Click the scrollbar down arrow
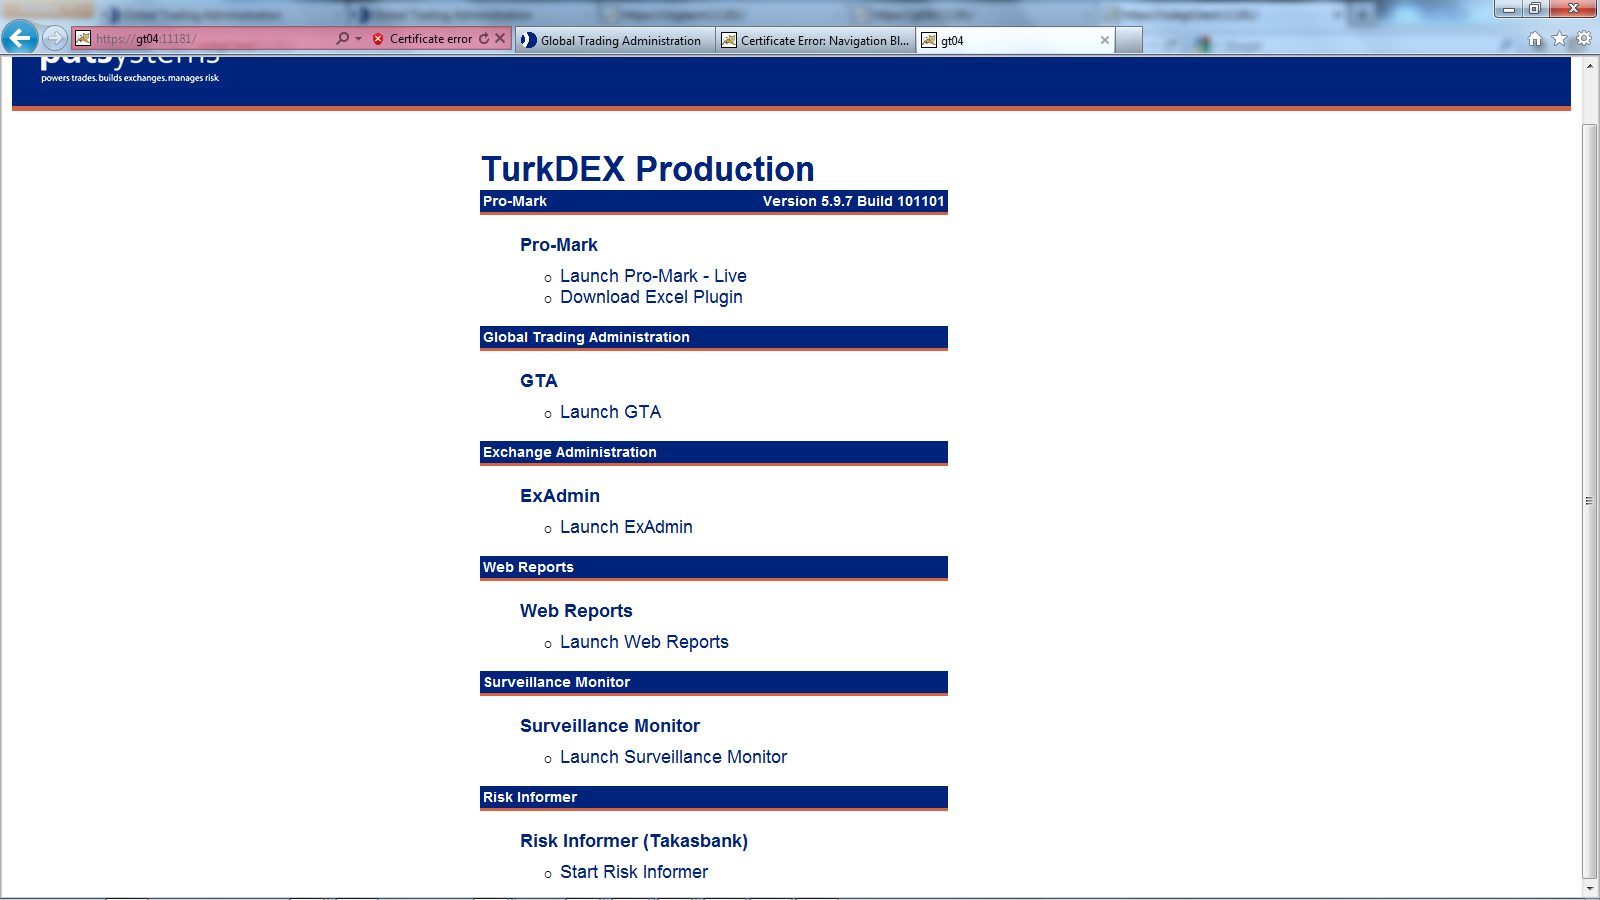This screenshot has width=1600, height=900. pos(1590,888)
